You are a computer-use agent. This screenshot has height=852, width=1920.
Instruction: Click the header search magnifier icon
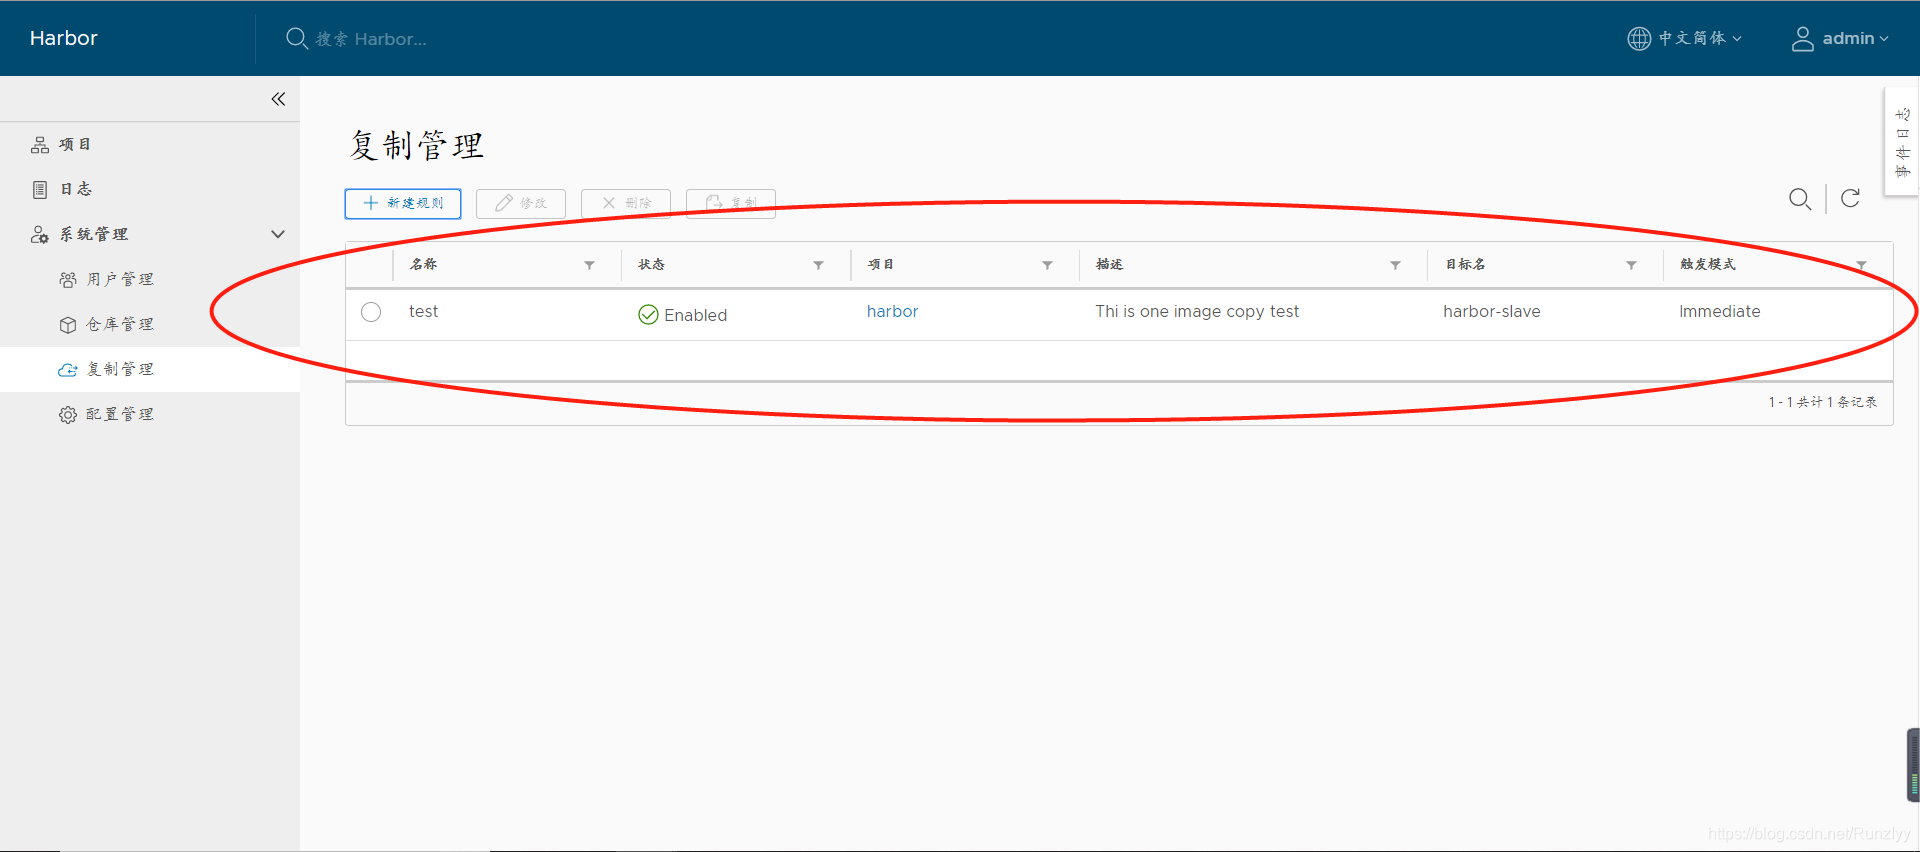point(296,38)
